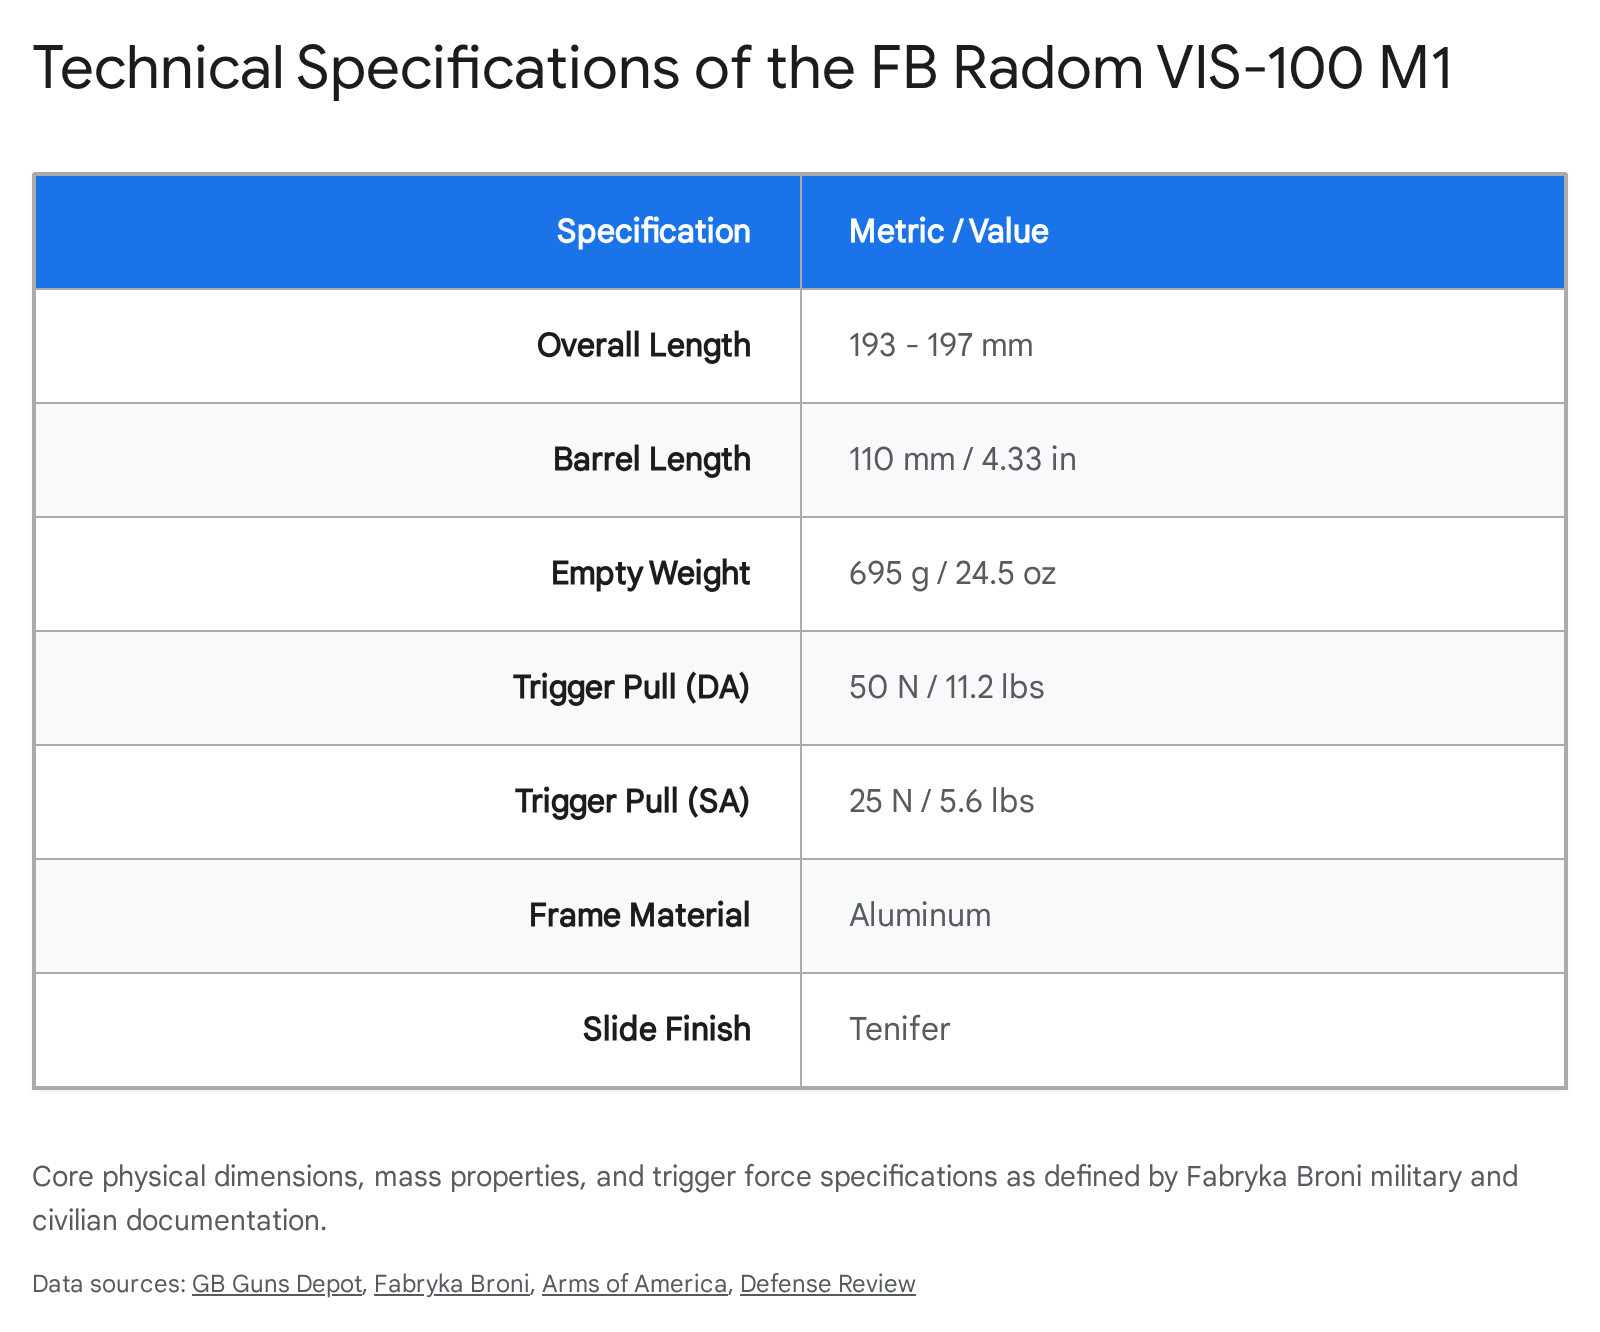Select the Barrel Length row label
This screenshot has width=1600, height=1332.
point(651,460)
